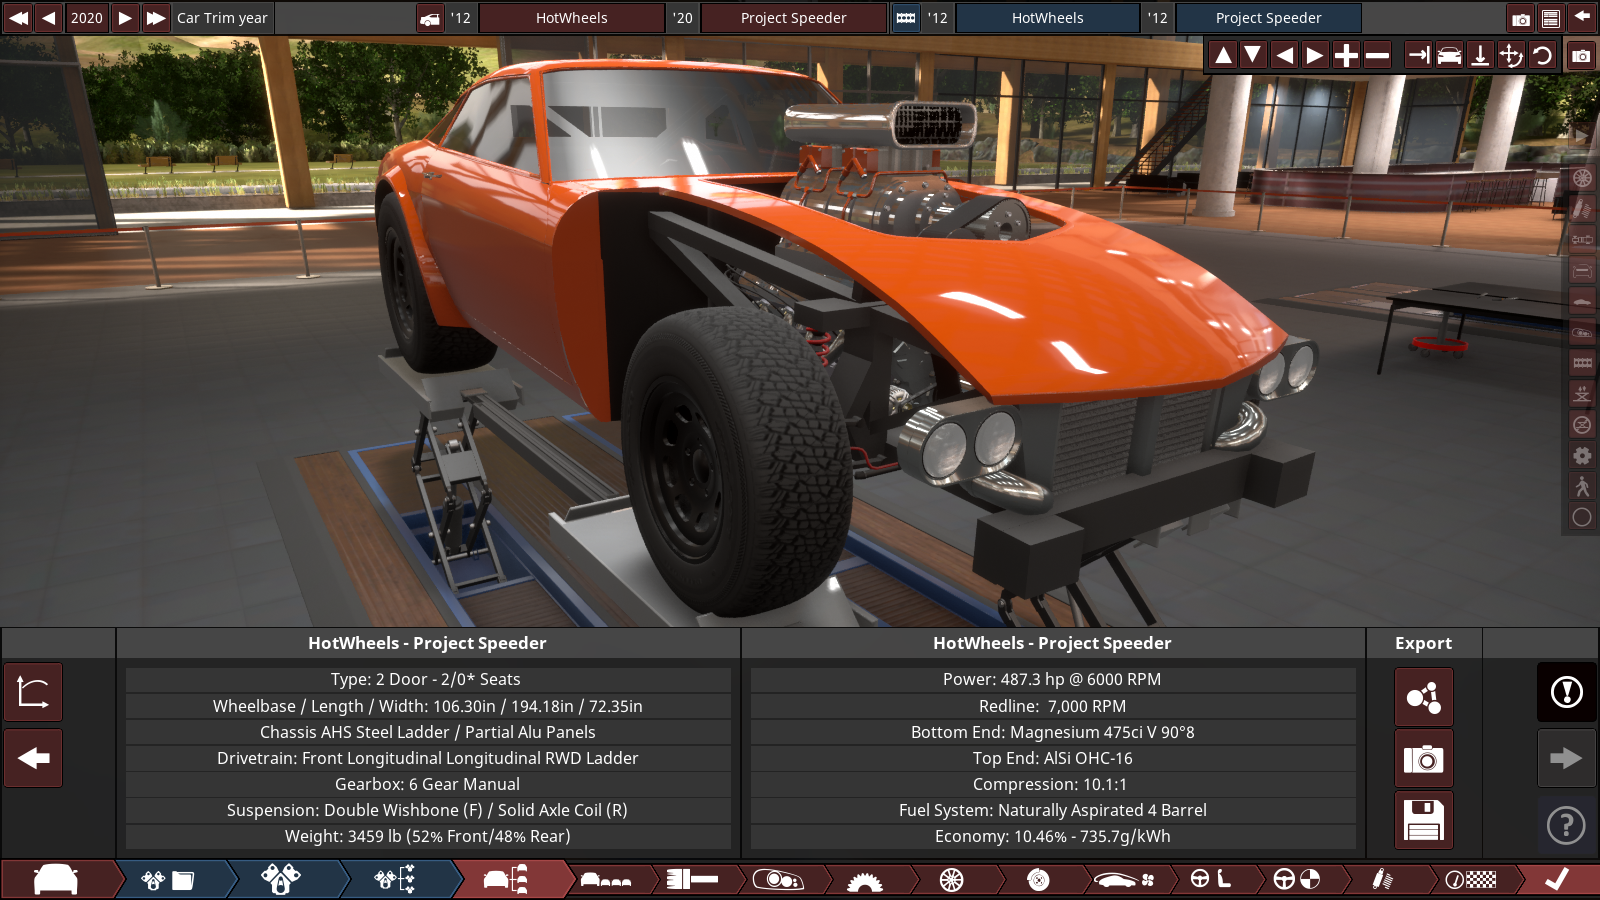
Task: Open help with the question mark button
Action: (1566, 825)
